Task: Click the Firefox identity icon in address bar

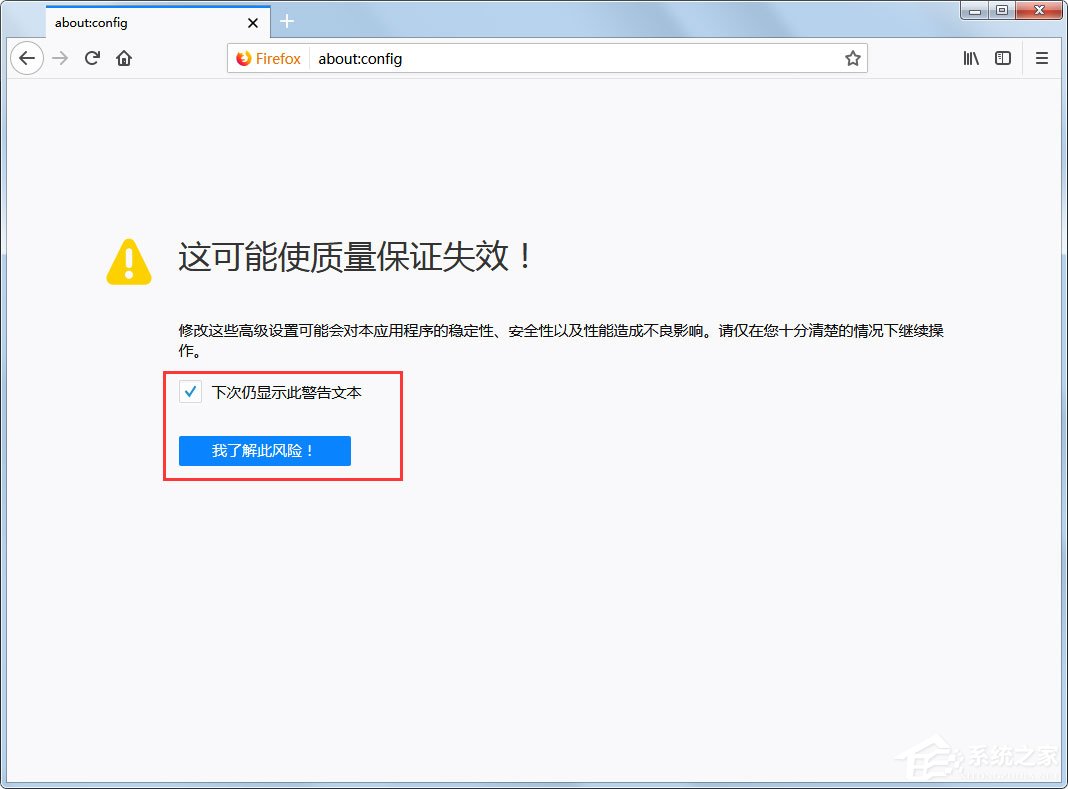Action: click(243, 59)
